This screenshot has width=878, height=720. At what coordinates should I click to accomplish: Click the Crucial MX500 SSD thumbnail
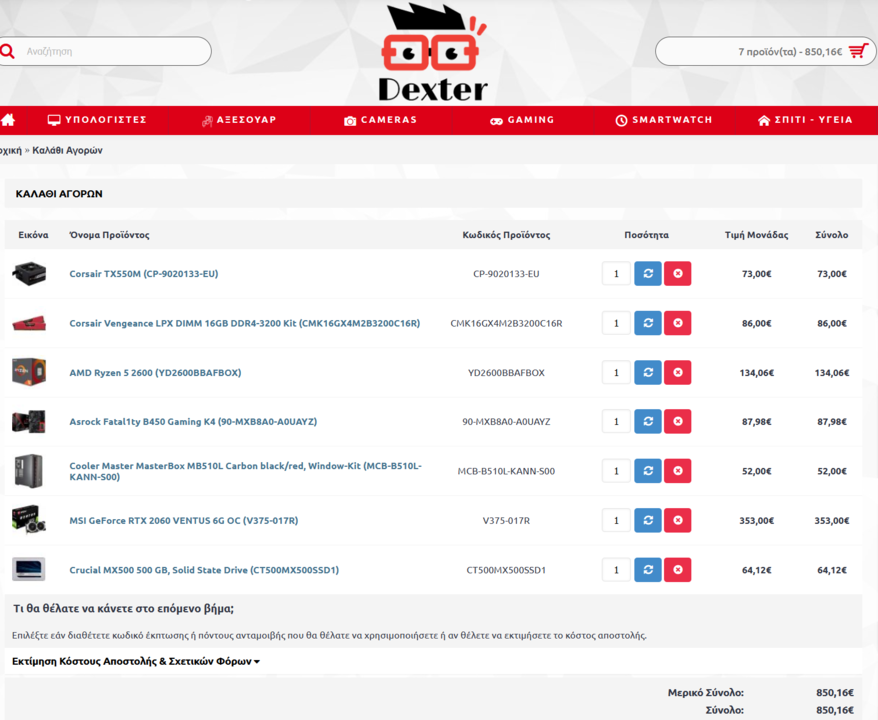point(29,569)
